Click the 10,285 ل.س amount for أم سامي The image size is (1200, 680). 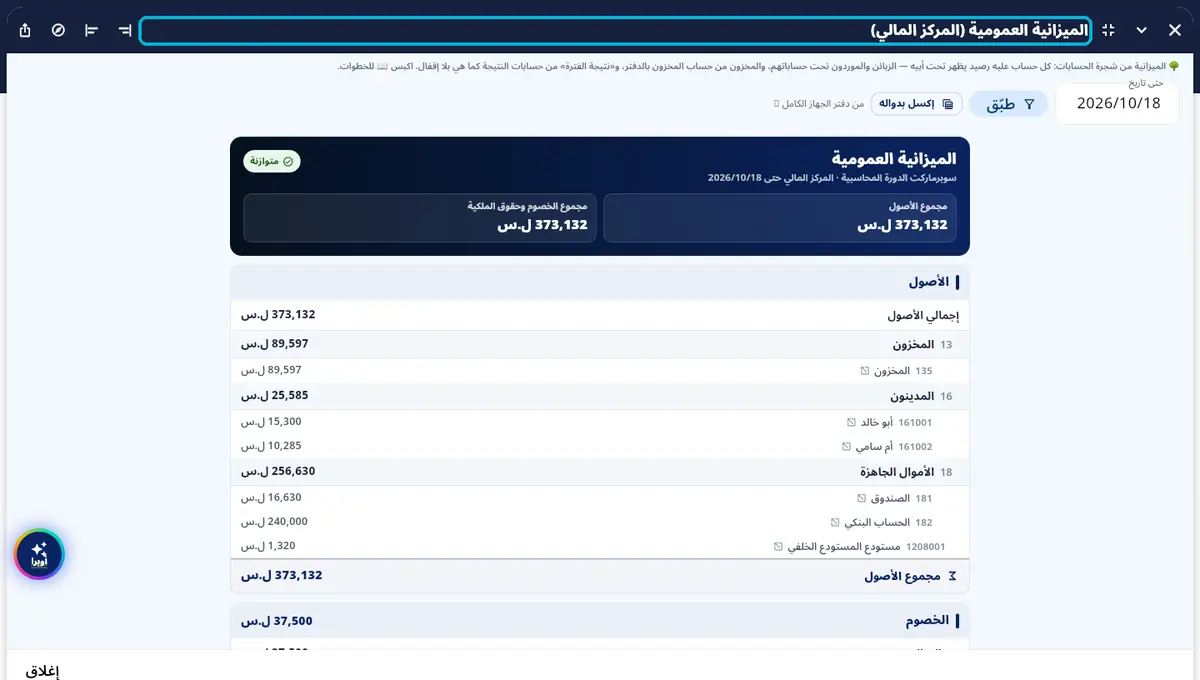(x=271, y=446)
